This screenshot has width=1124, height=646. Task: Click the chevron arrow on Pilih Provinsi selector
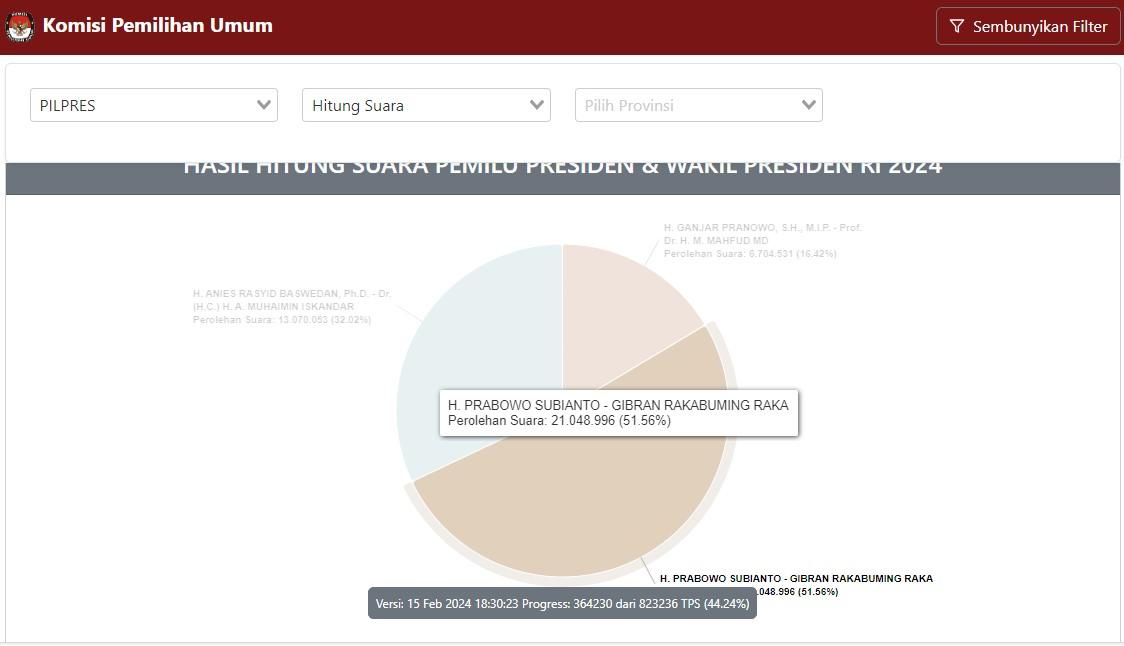809,105
